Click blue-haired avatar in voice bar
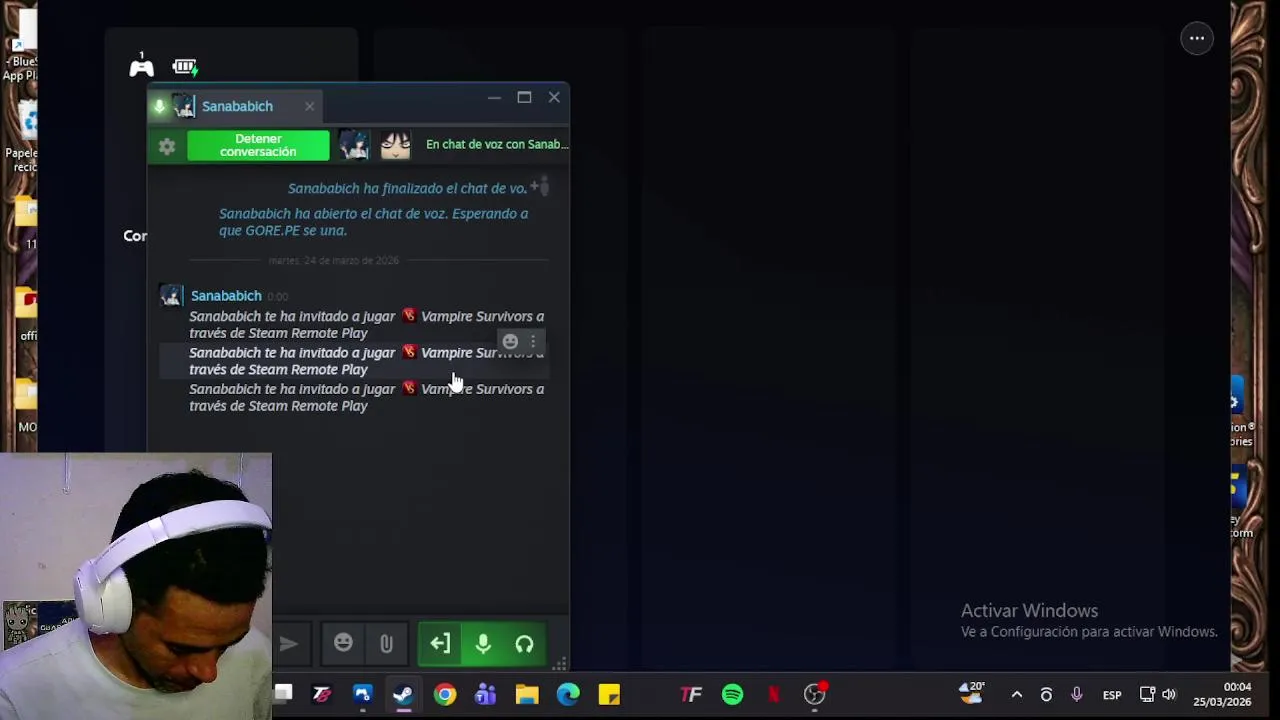The height and width of the screenshot is (720, 1280). (353, 145)
